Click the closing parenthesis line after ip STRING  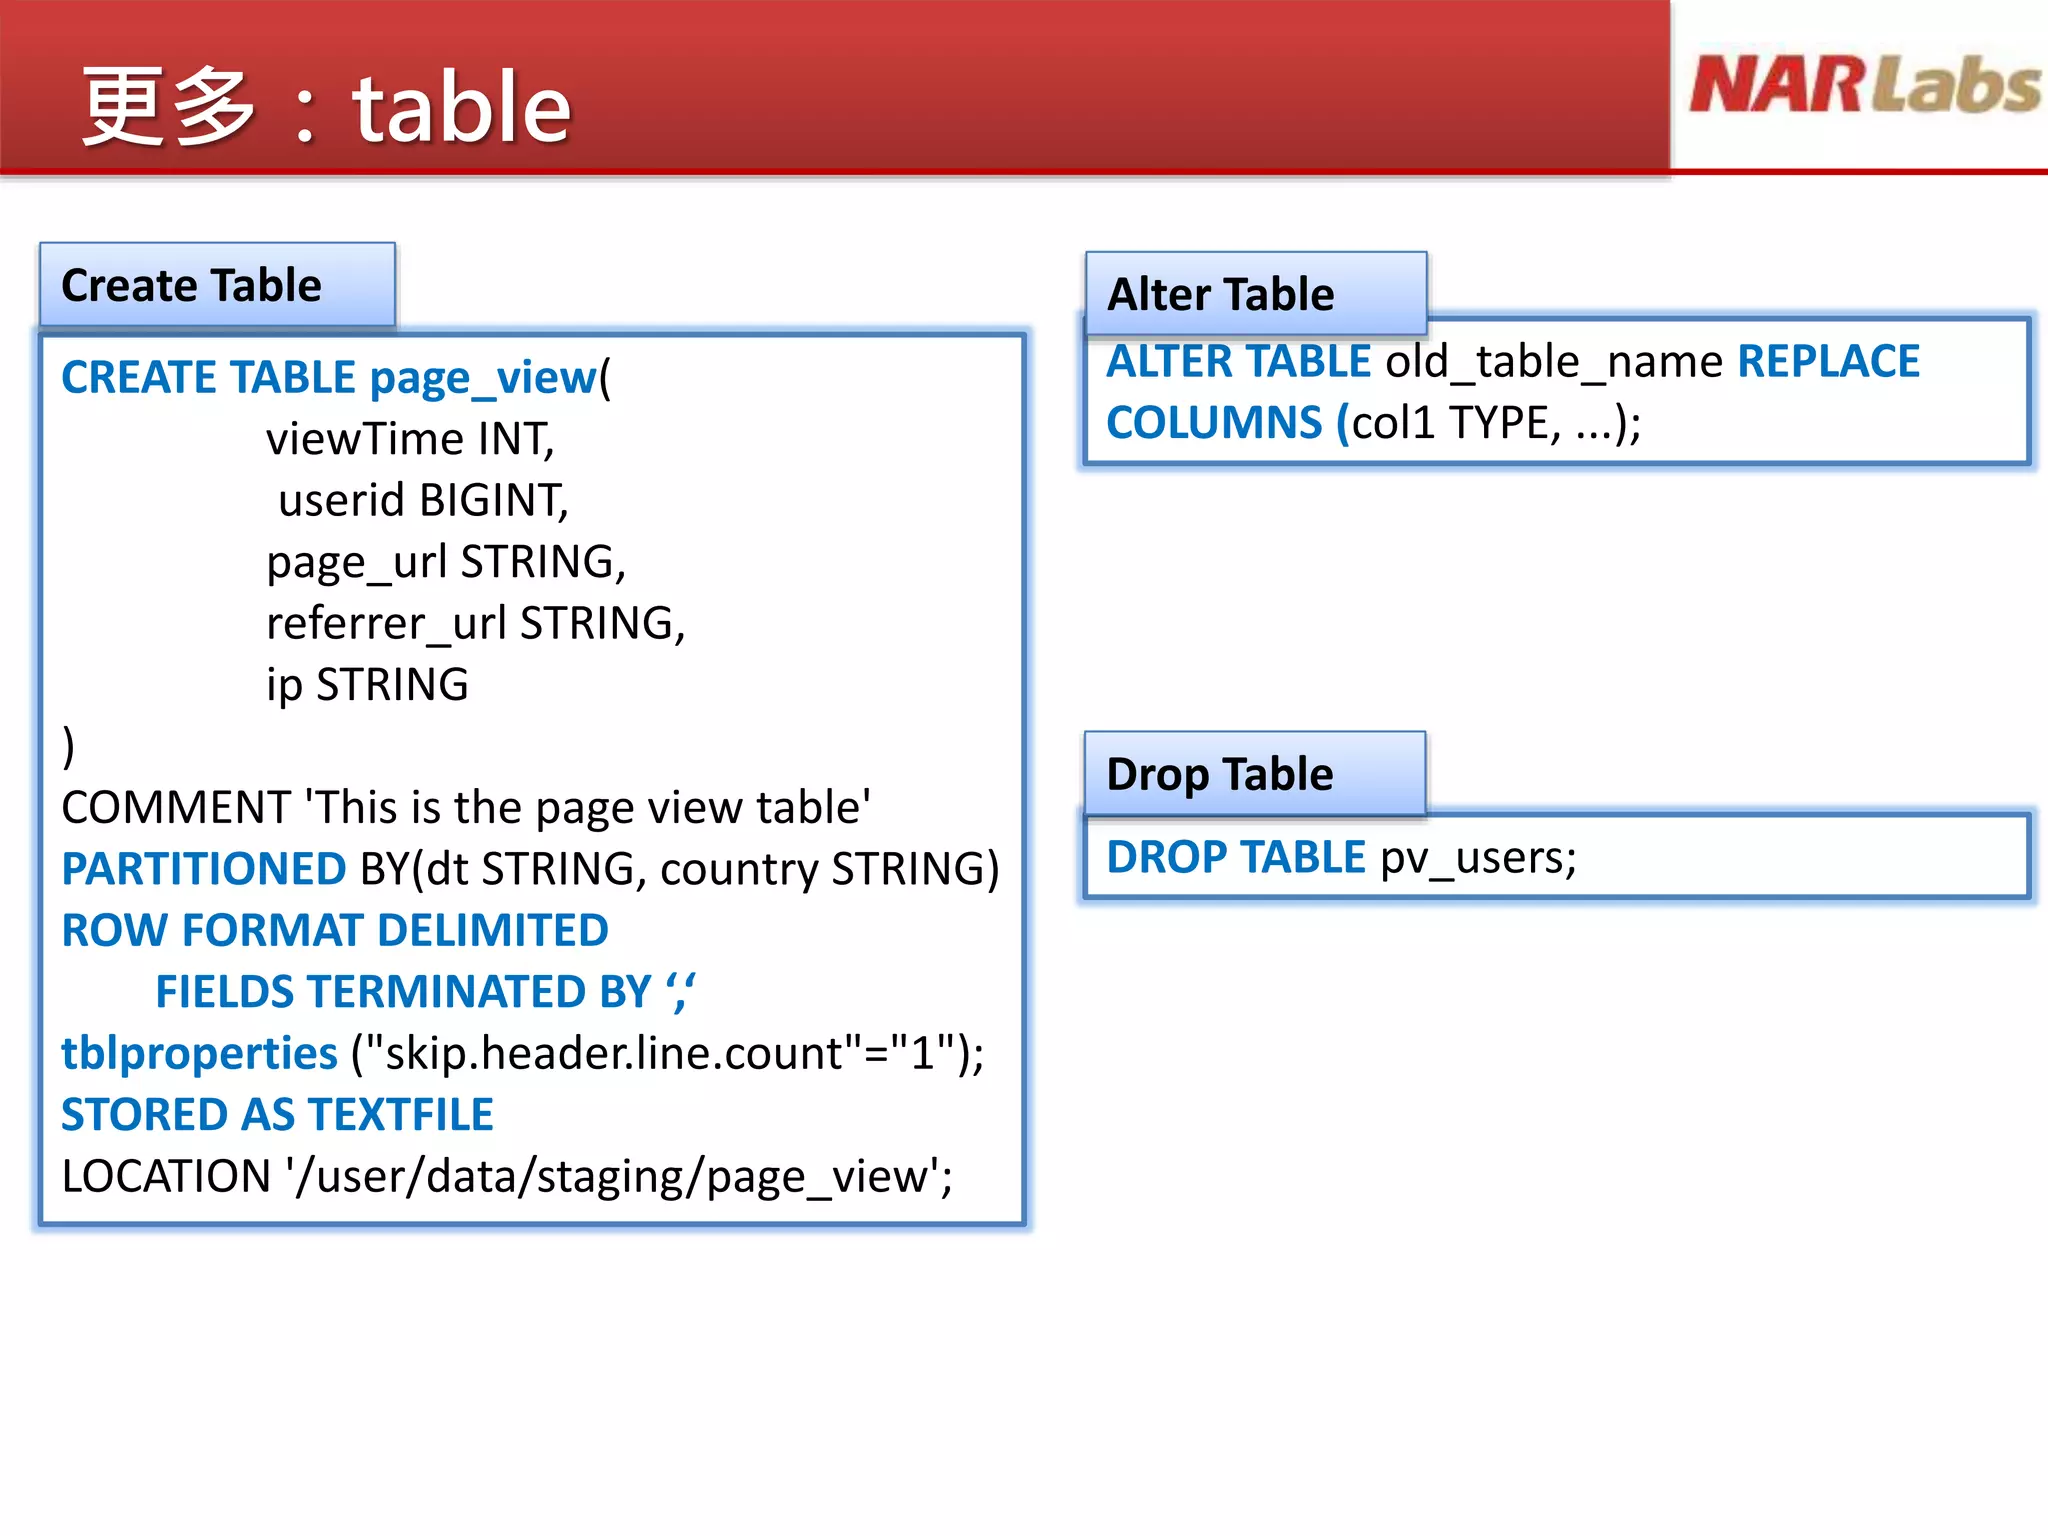tap(68, 746)
